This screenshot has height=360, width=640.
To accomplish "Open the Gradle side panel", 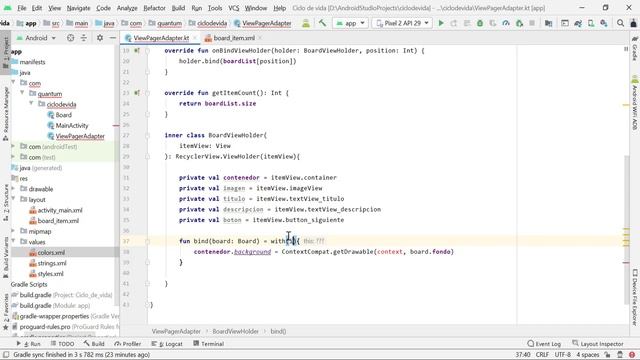I will [635, 48].
